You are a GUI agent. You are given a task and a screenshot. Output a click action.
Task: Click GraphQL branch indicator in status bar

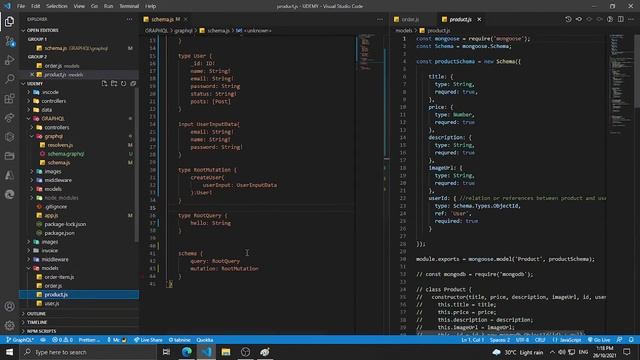[20, 340]
